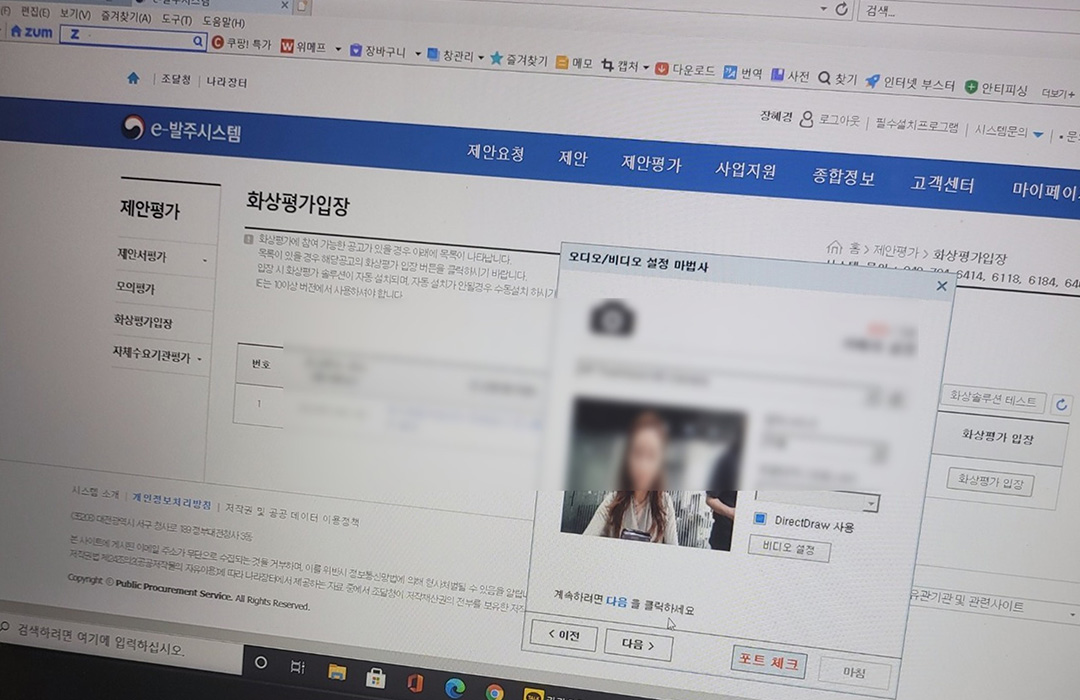Viewport: 1080px width, 700px height.
Task: Click the 화상솔루션 테스트 button
Action: (993, 398)
